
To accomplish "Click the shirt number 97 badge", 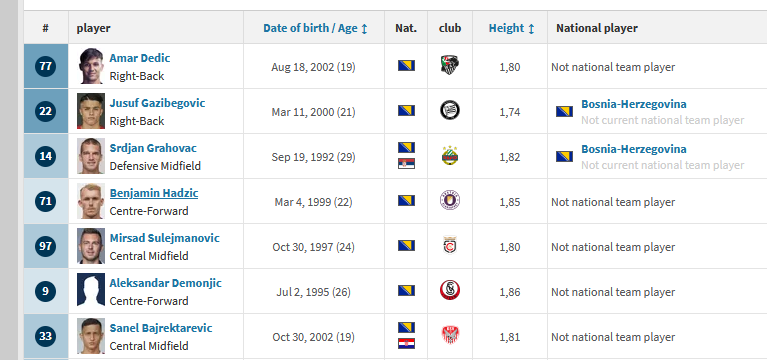I will [x=45, y=246].
